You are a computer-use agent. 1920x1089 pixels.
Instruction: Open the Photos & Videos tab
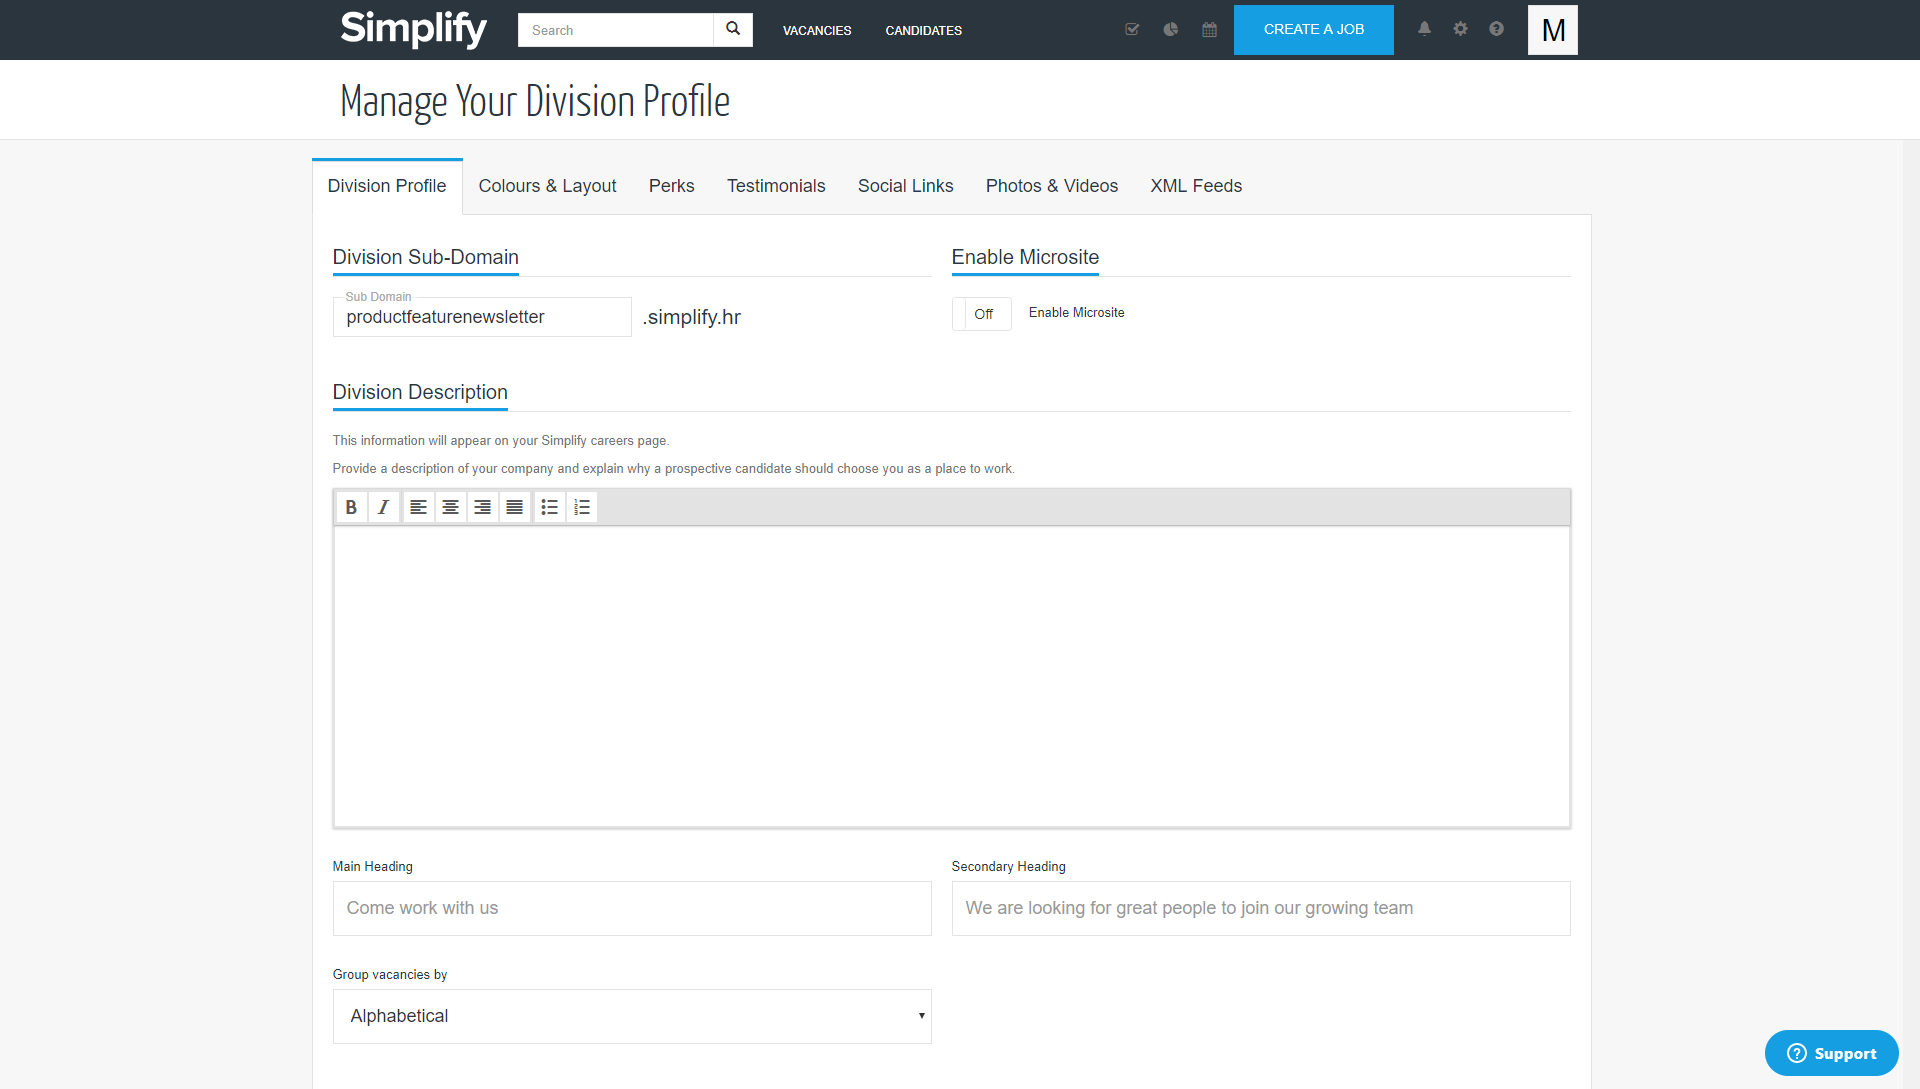(x=1052, y=186)
